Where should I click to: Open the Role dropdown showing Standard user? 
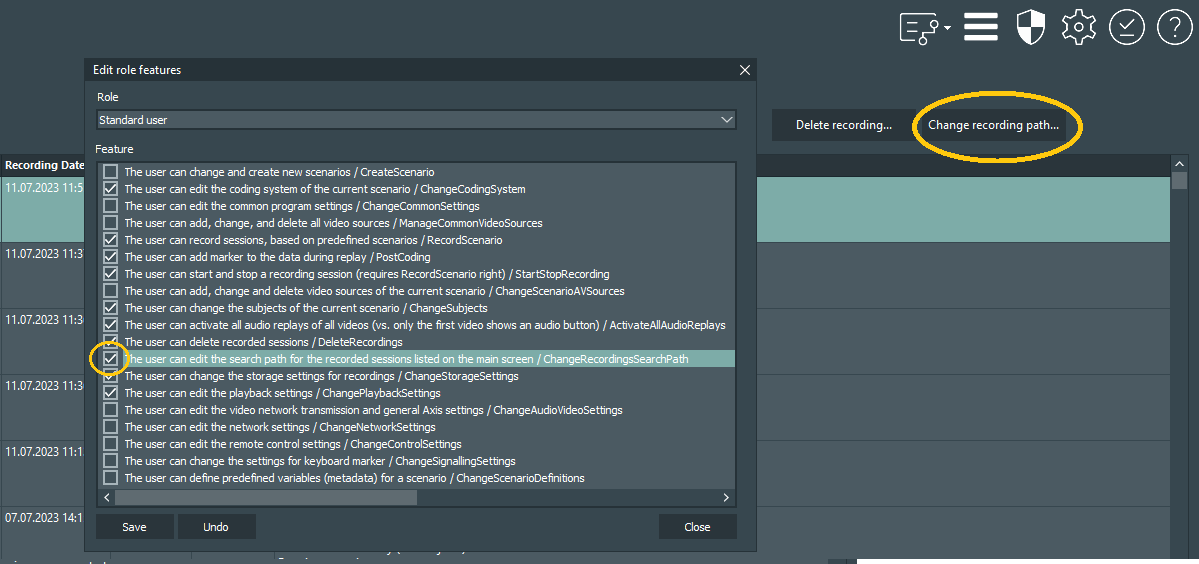click(417, 120)
